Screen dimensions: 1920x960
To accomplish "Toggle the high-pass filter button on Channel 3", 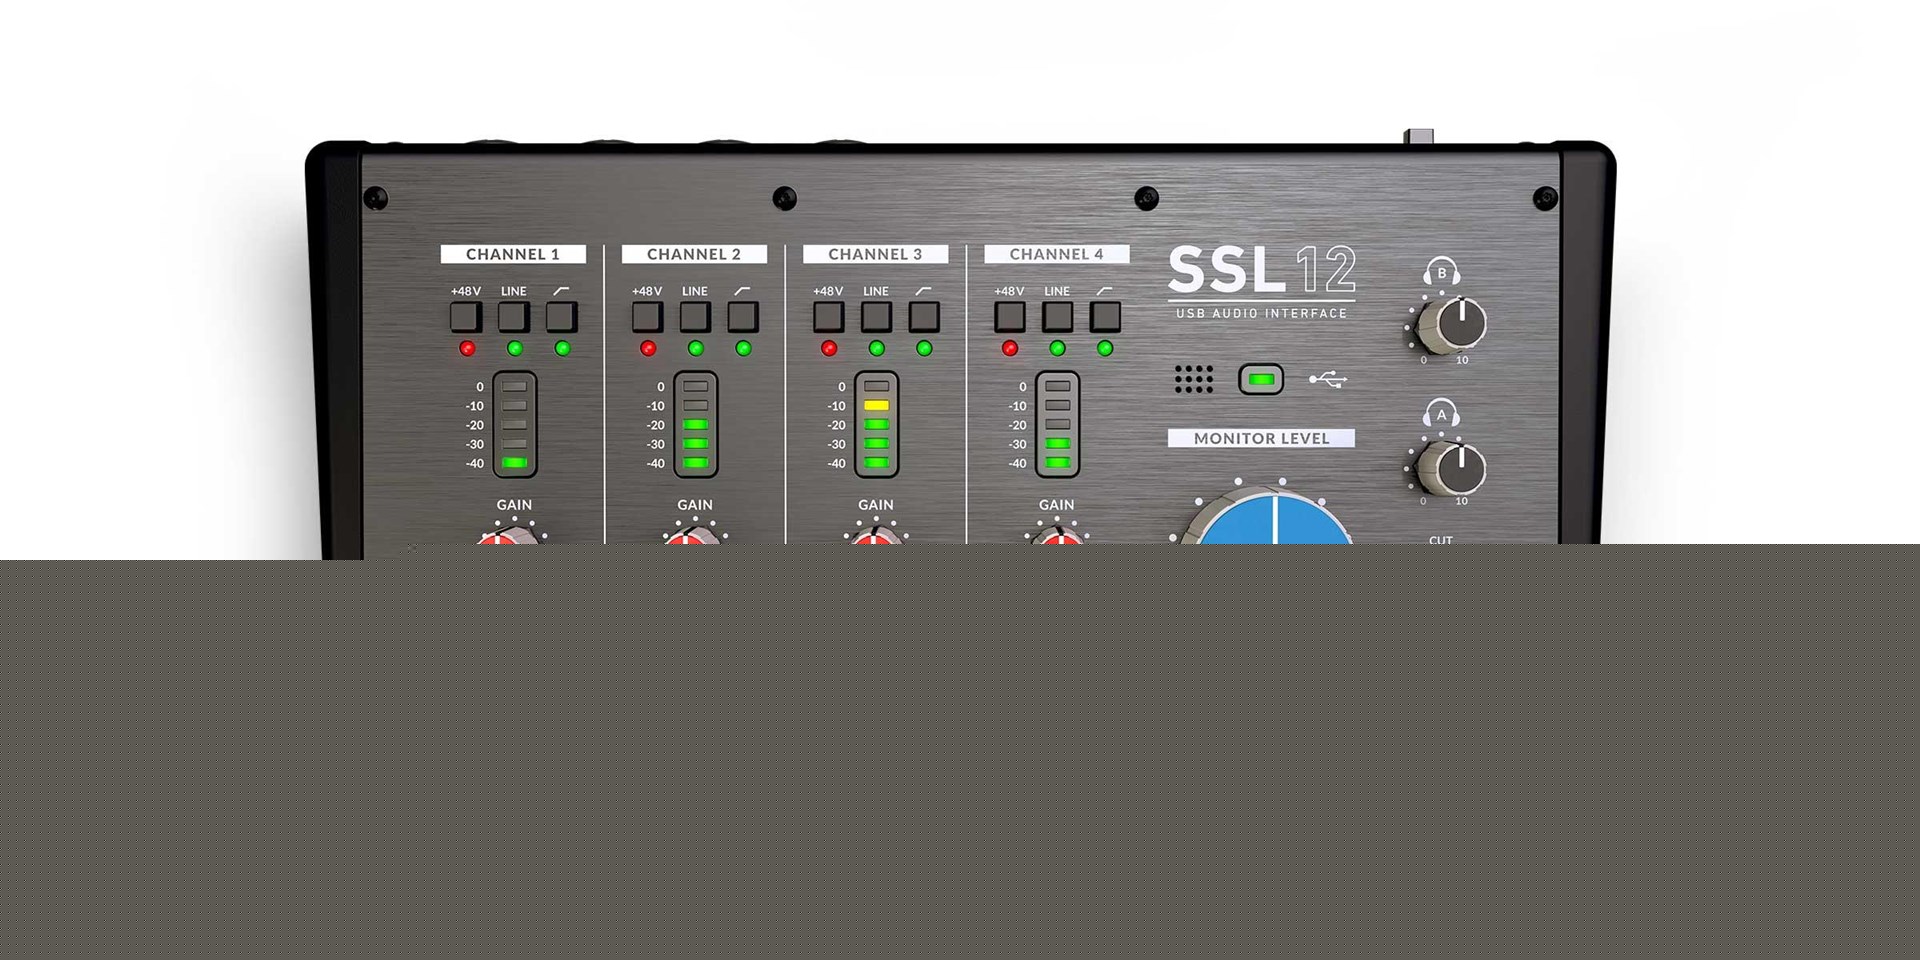I will (x=924, y=317).
